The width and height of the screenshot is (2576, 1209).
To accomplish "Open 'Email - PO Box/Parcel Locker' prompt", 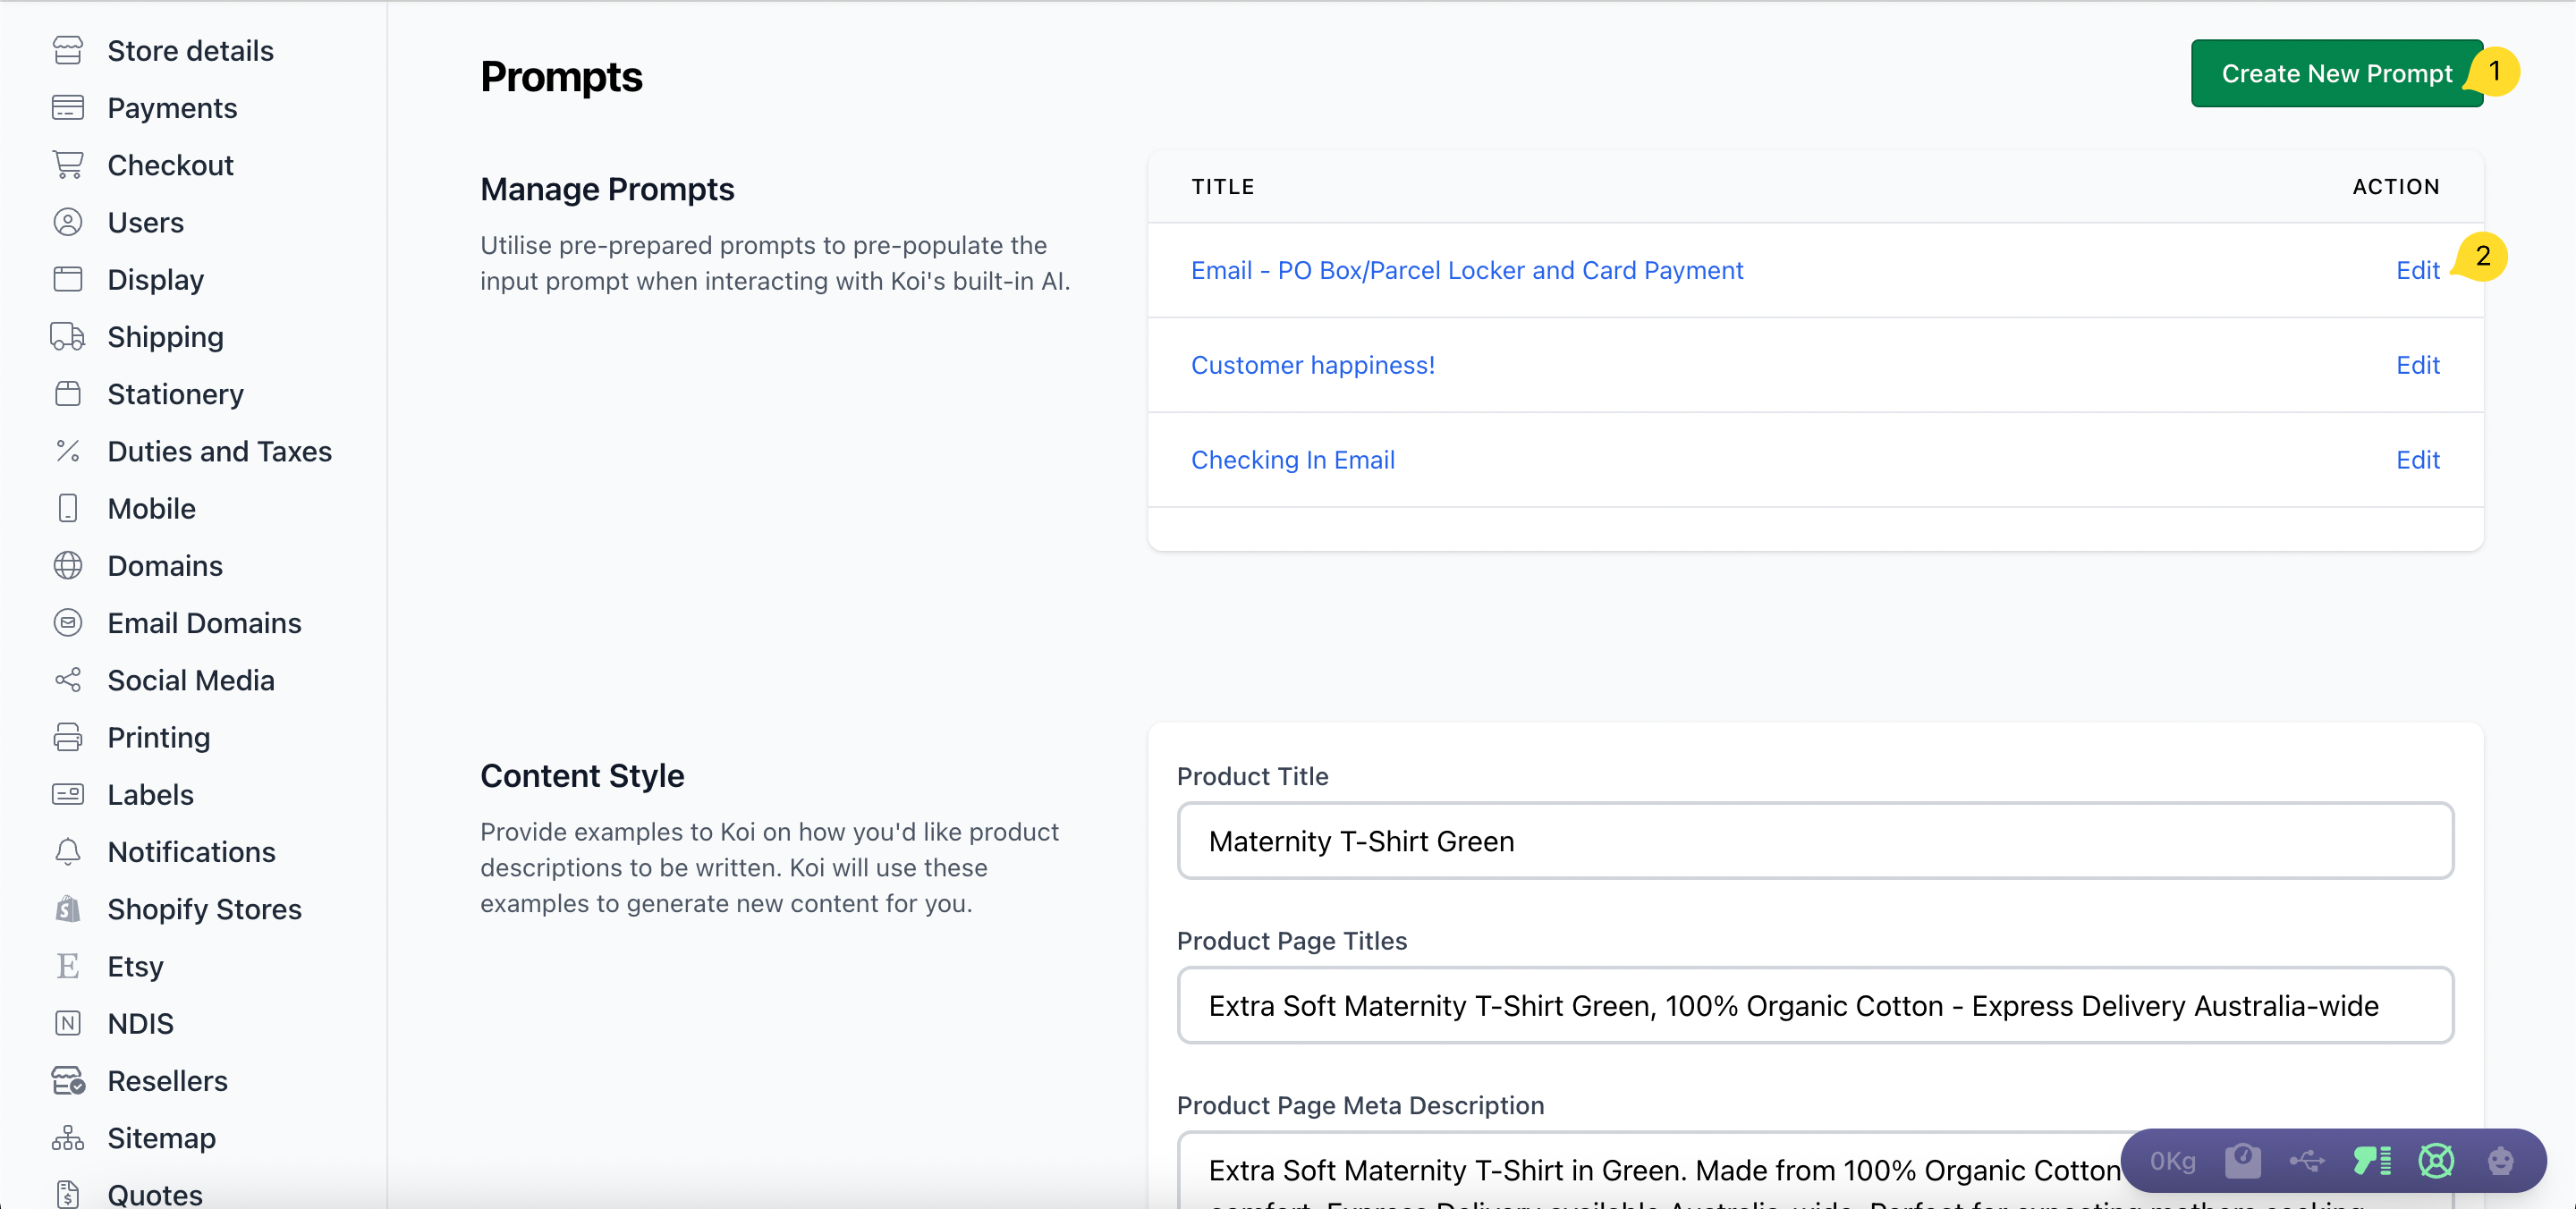I will pyautogui.click(x=1466, y=270).
